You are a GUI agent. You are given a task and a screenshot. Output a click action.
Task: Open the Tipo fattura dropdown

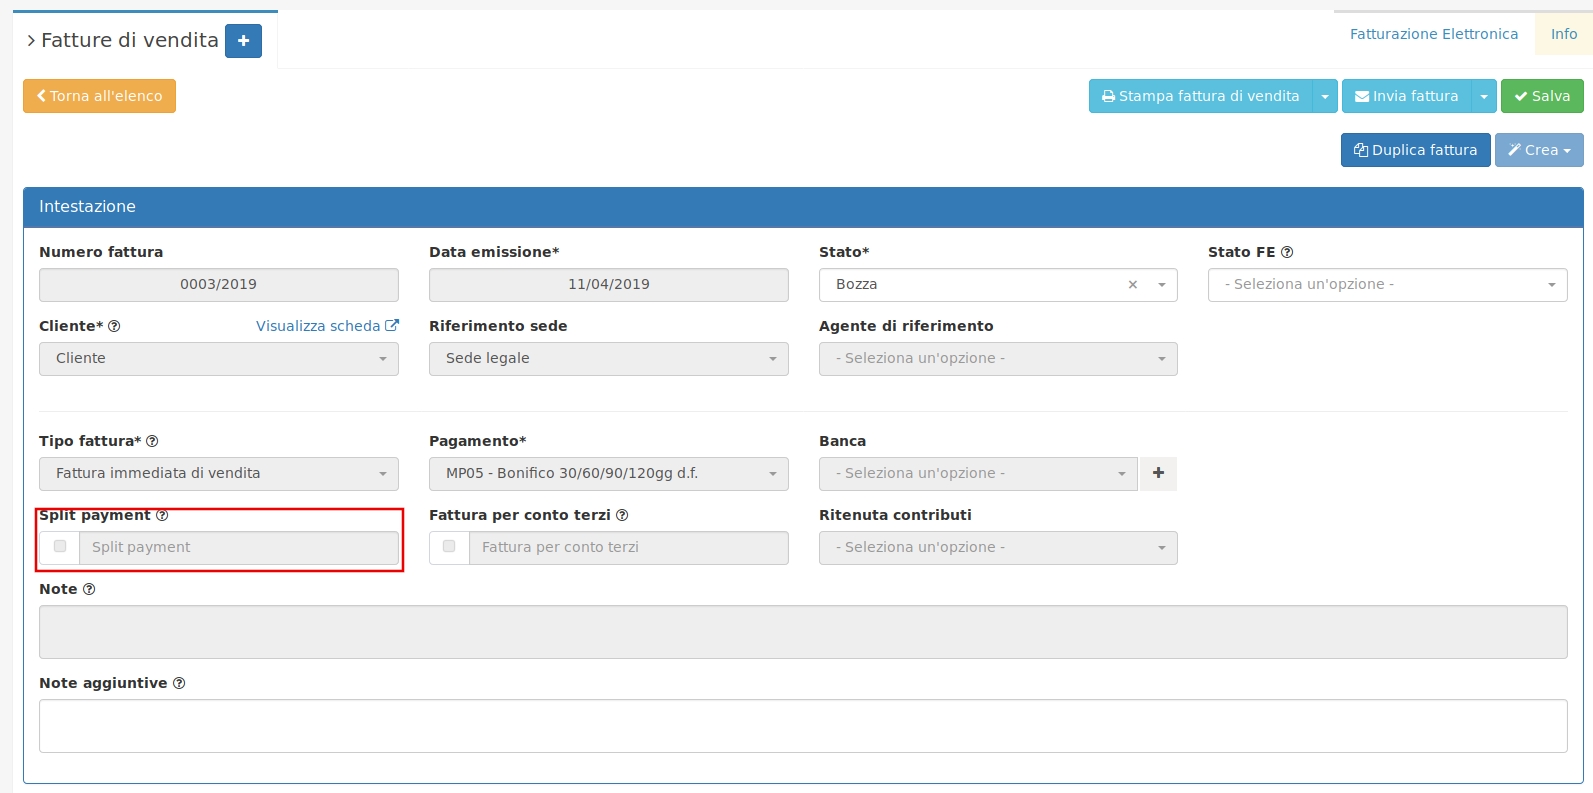pyautogui.click(x=218, y=474)
